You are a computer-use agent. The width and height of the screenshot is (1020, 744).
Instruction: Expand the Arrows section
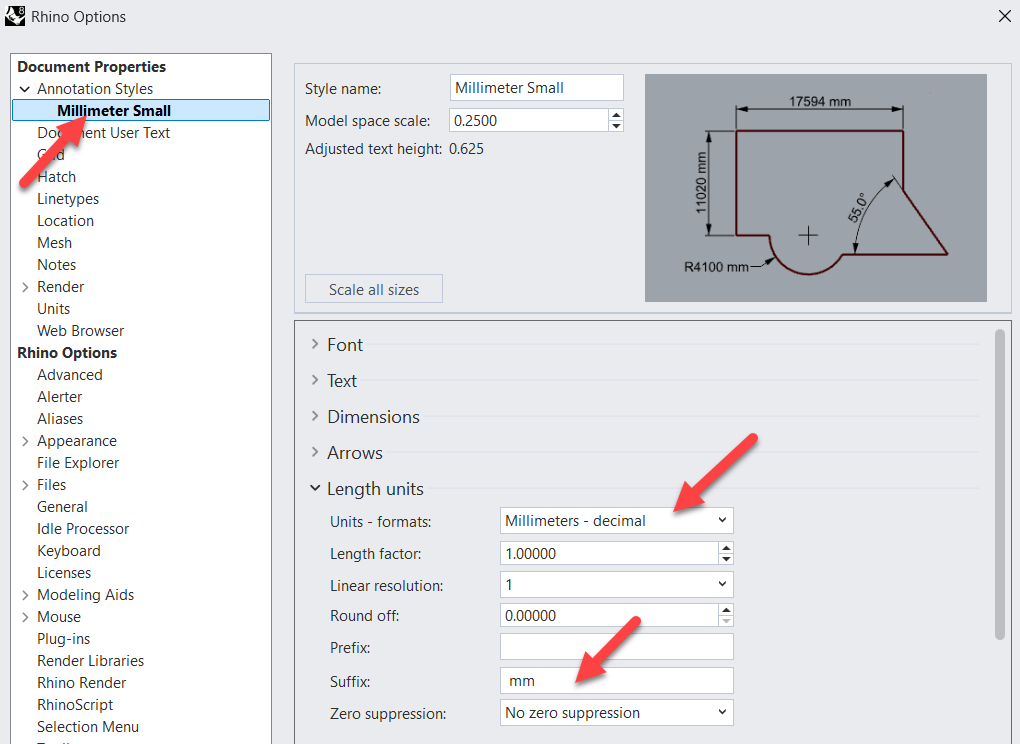[x=315, y=452]
